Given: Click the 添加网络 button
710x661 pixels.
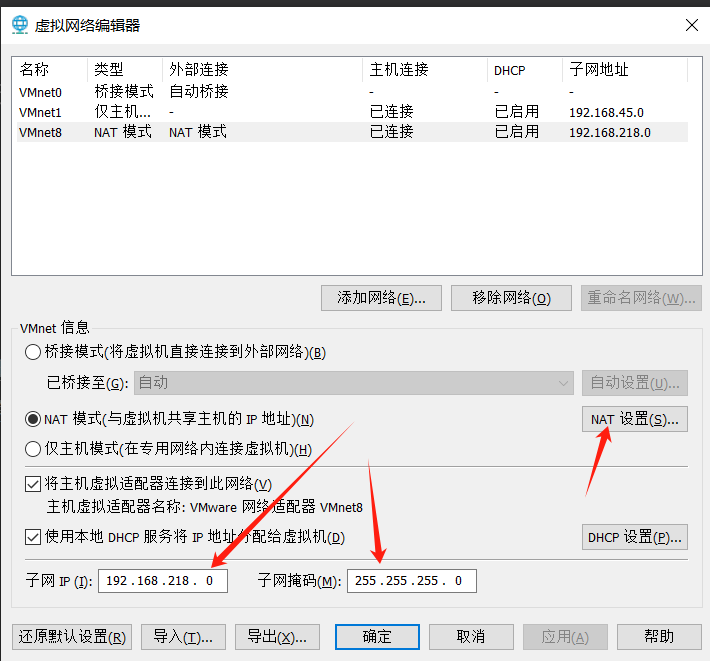Looking at the screenshot, I should (x=381, y=298).
